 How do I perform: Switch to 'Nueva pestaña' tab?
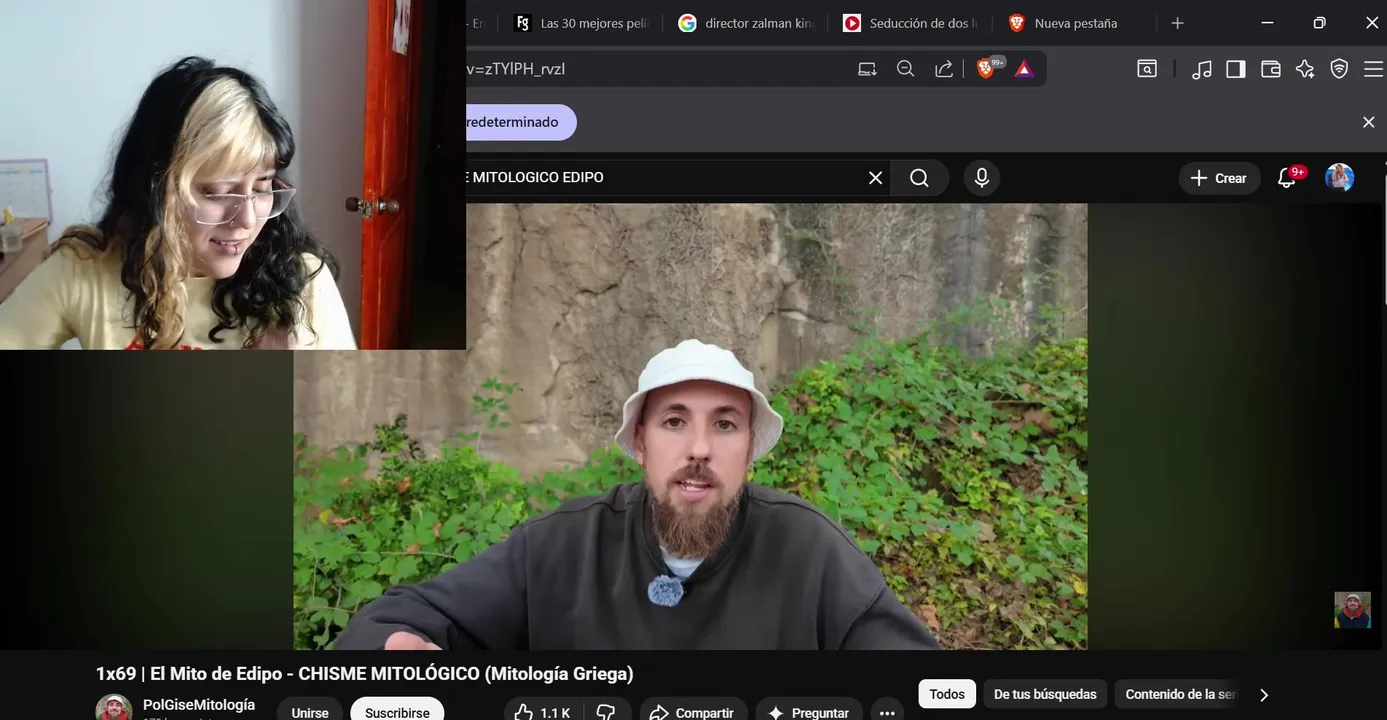[1075, 23]
